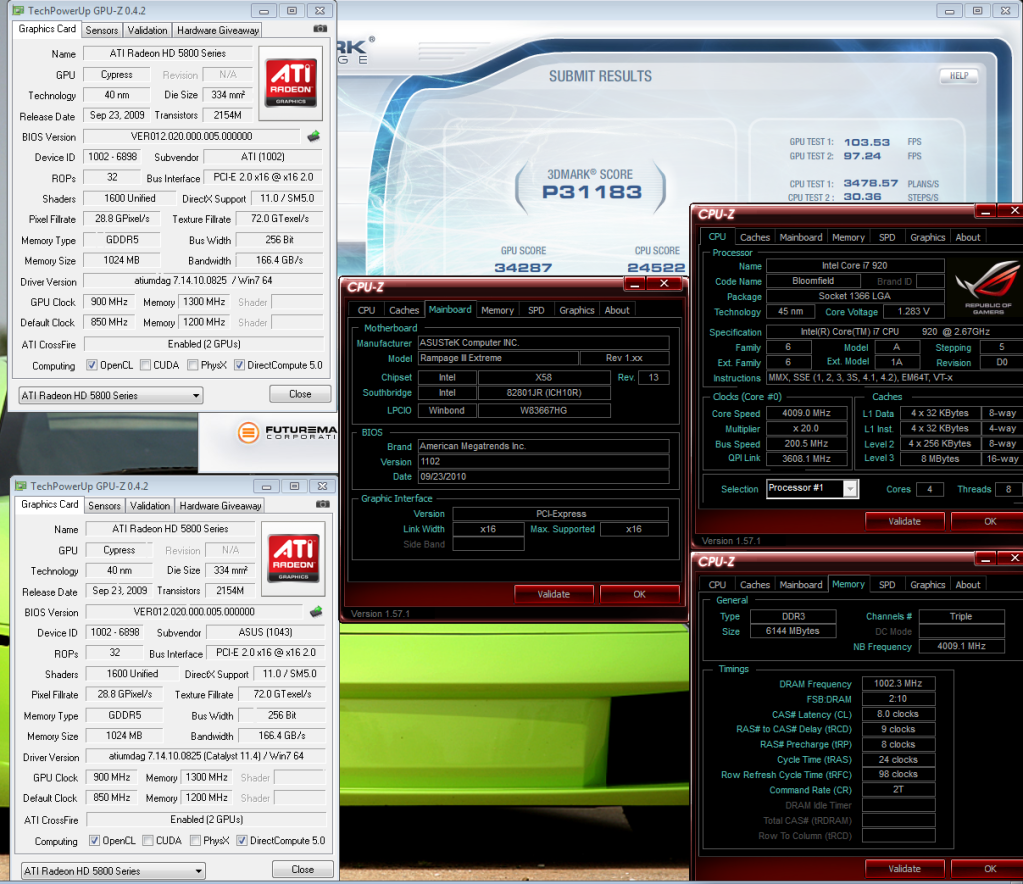Viewport: 1023px width, 884px height.
Task: Click Name field showing Intel Core i7 920
Action: [x=855, y=266]
